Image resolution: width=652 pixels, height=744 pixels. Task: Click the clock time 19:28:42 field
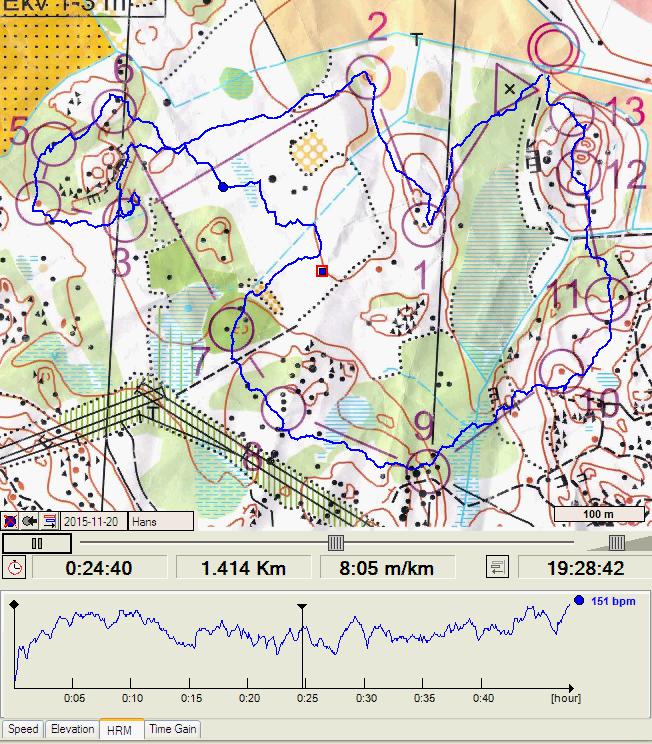(x=585, y=567)
